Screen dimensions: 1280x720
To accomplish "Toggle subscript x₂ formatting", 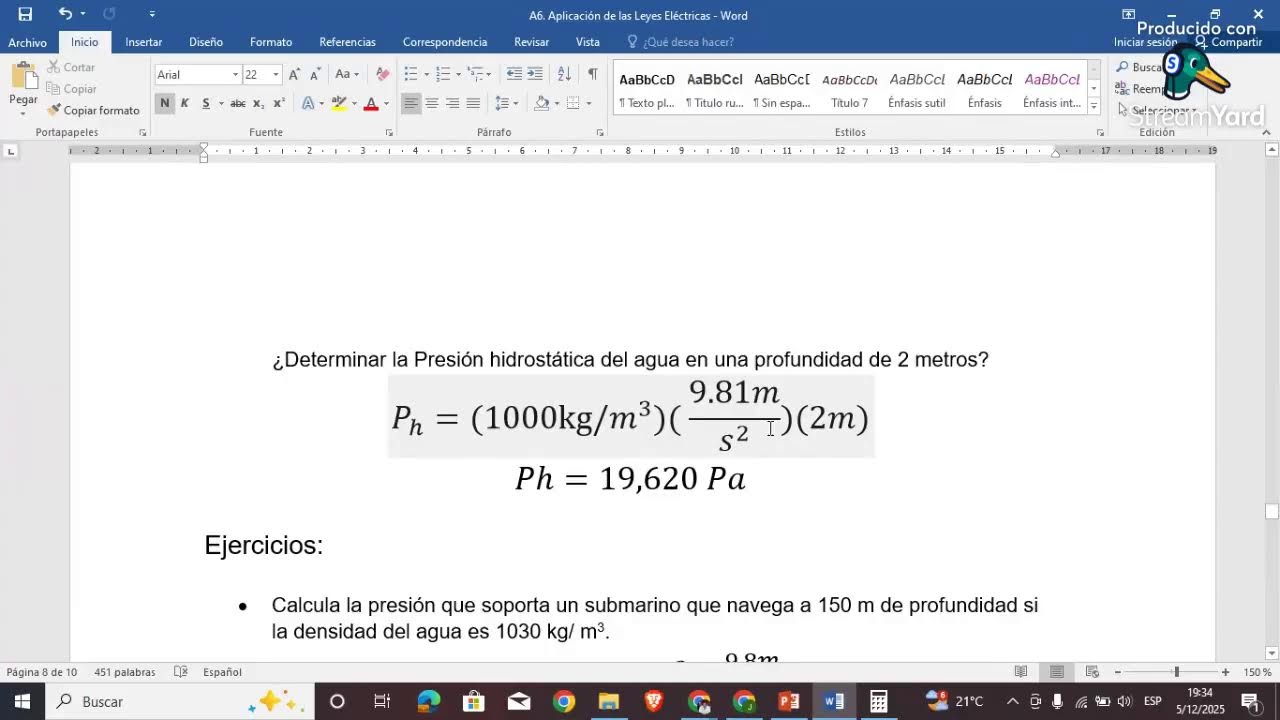I will coord(258,103).
